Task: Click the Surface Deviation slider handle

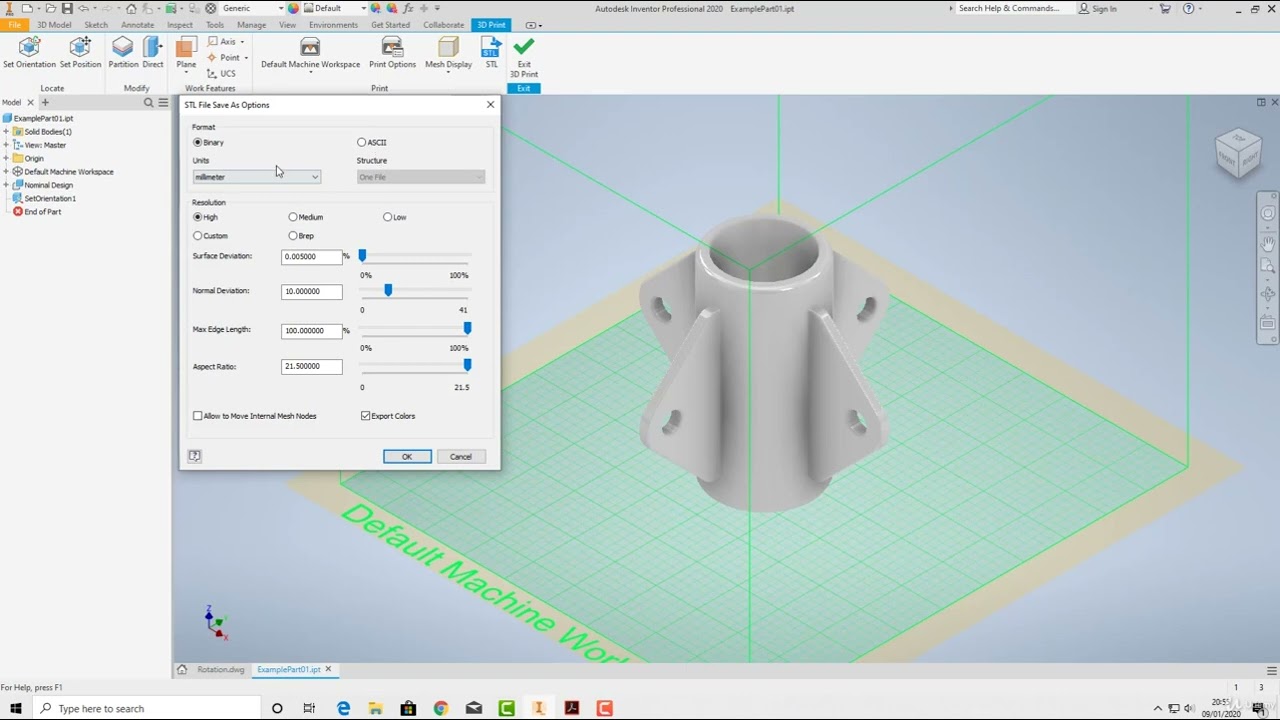Action: click(362, 256)
